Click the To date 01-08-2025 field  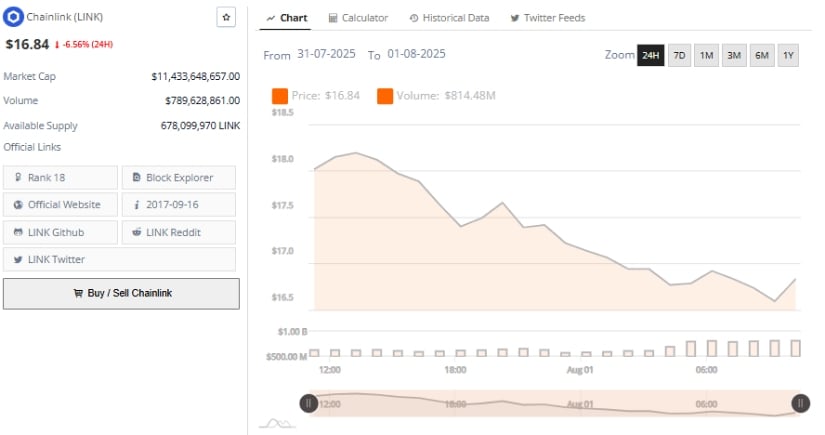tap(416, 54)
